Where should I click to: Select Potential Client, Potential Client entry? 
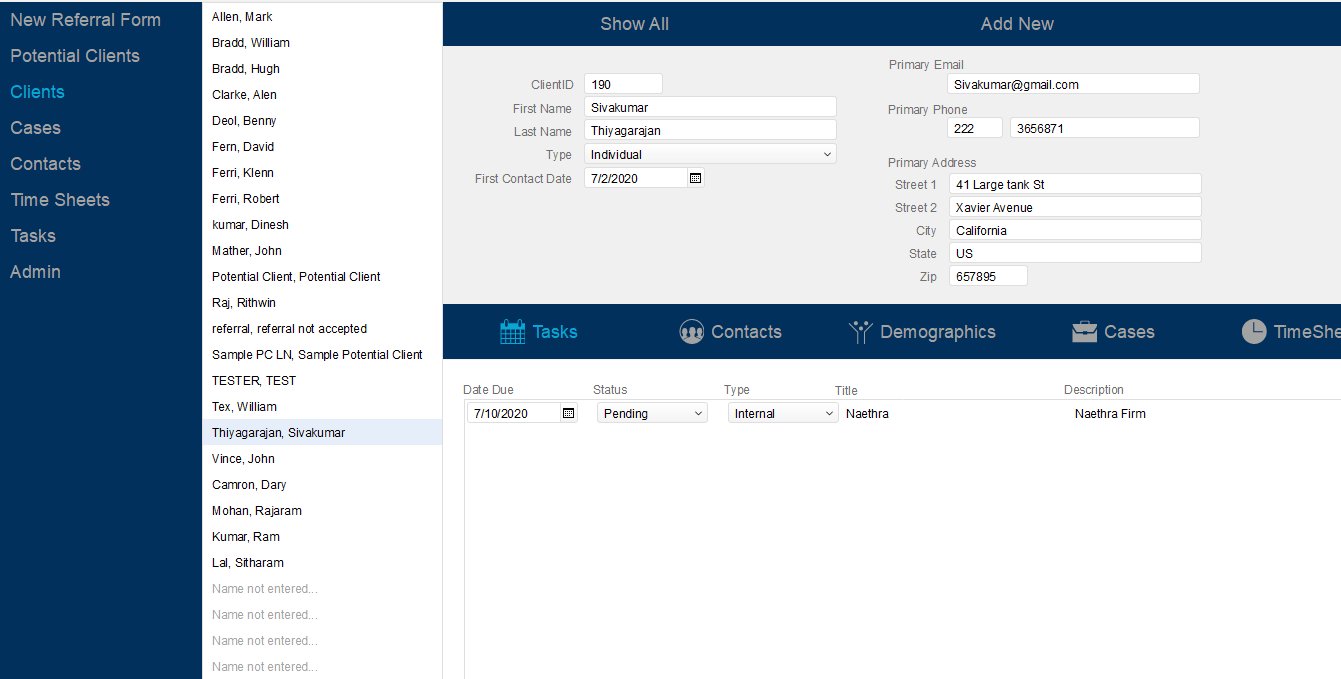pyautogui.click(x=322, y=277)
